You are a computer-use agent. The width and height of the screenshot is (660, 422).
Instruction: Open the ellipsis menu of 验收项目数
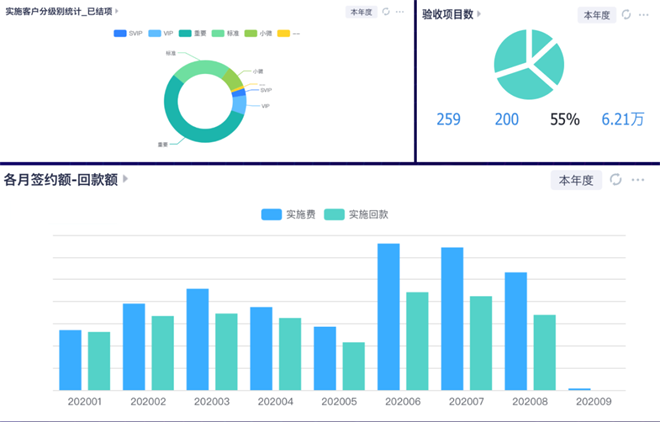pos(645,15)
